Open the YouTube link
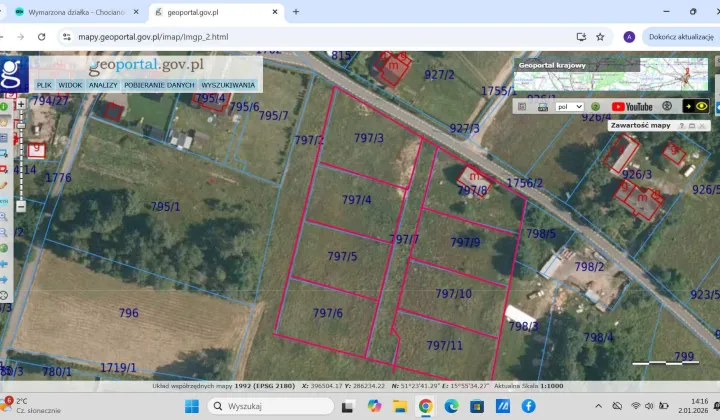This screenshot has height=420, width=720. (x=632, y=106)
